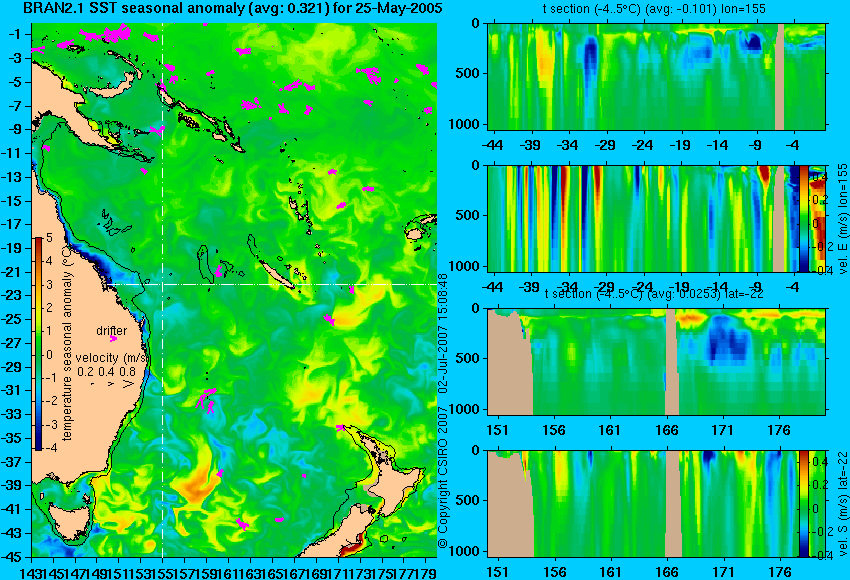850x580 pixels.
Task: Click the 'drifter' legend label
Action: [x=112, y=331]
